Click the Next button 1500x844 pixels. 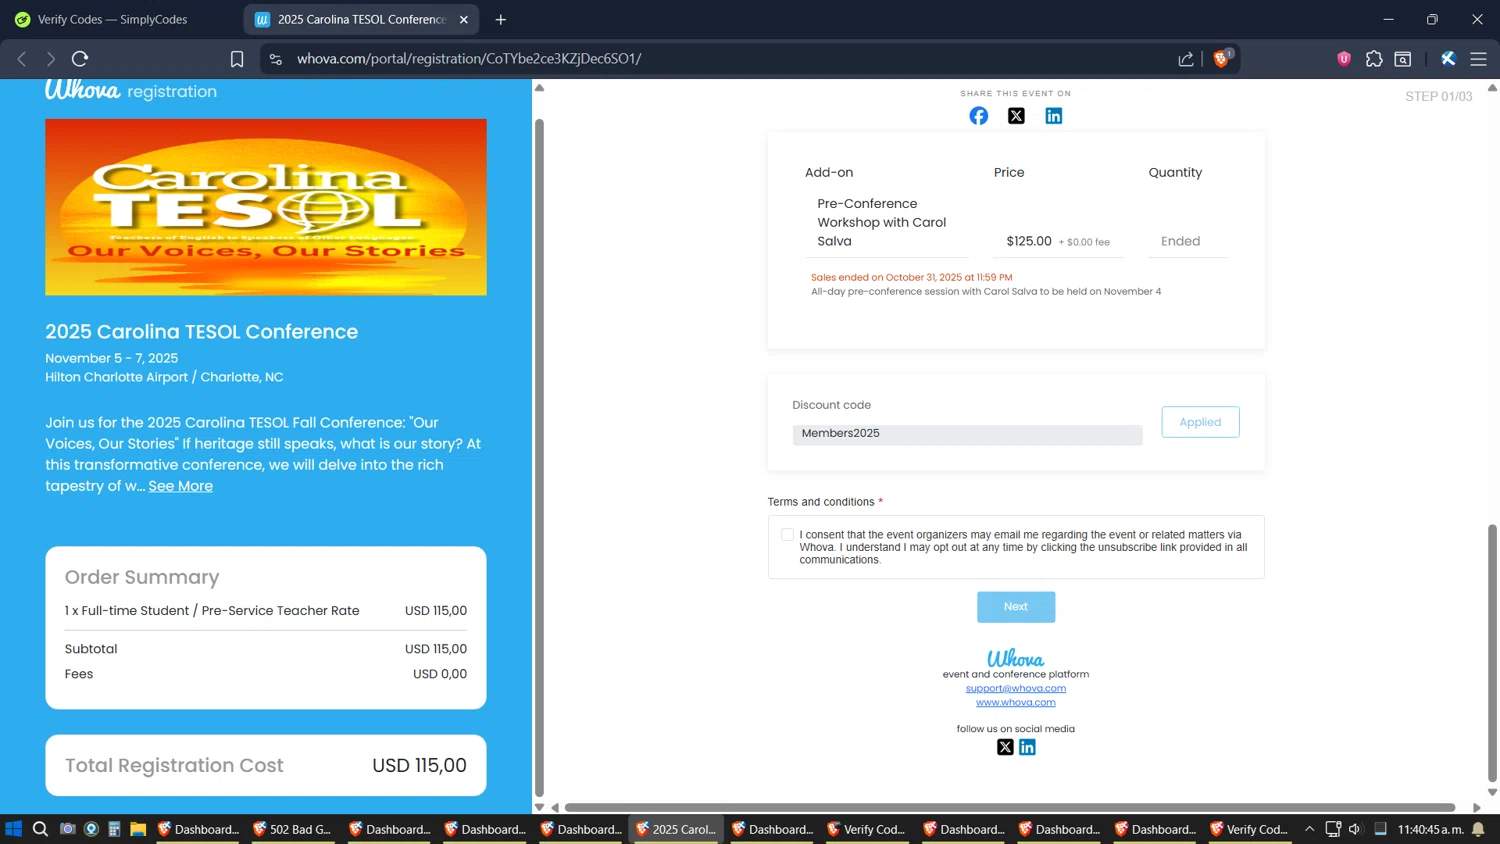(x=1016, y=607)
